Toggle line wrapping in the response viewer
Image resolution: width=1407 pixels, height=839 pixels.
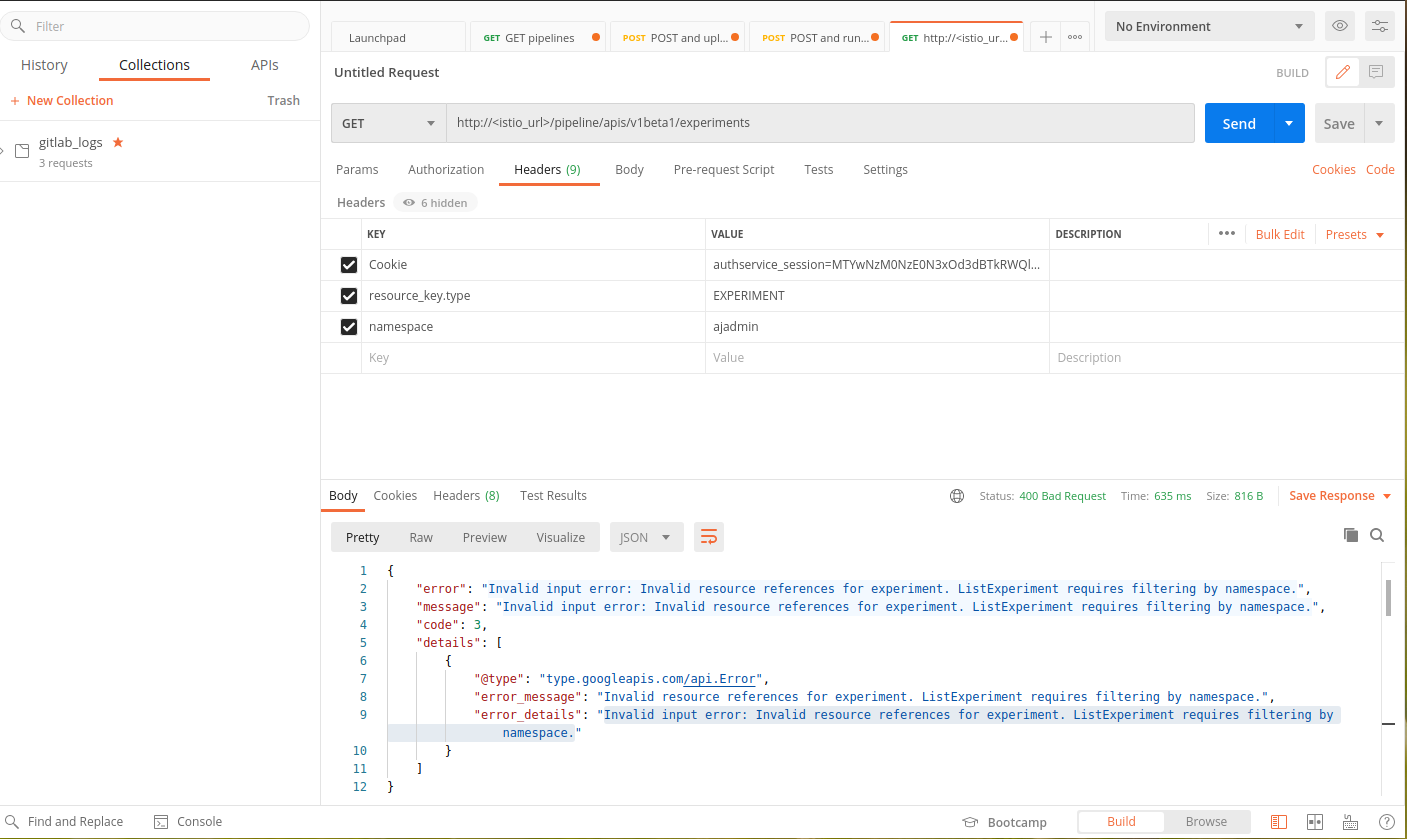click(709, 537)
